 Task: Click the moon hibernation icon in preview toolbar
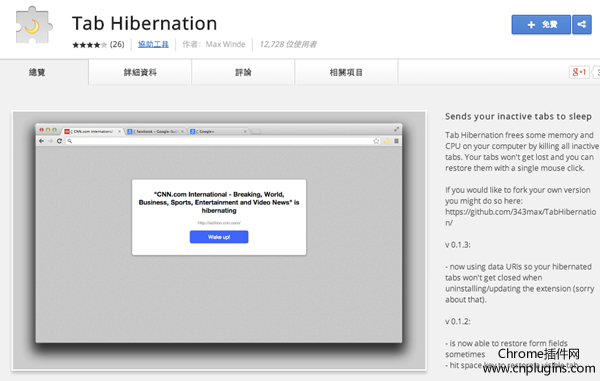click(x=386, y=141)
